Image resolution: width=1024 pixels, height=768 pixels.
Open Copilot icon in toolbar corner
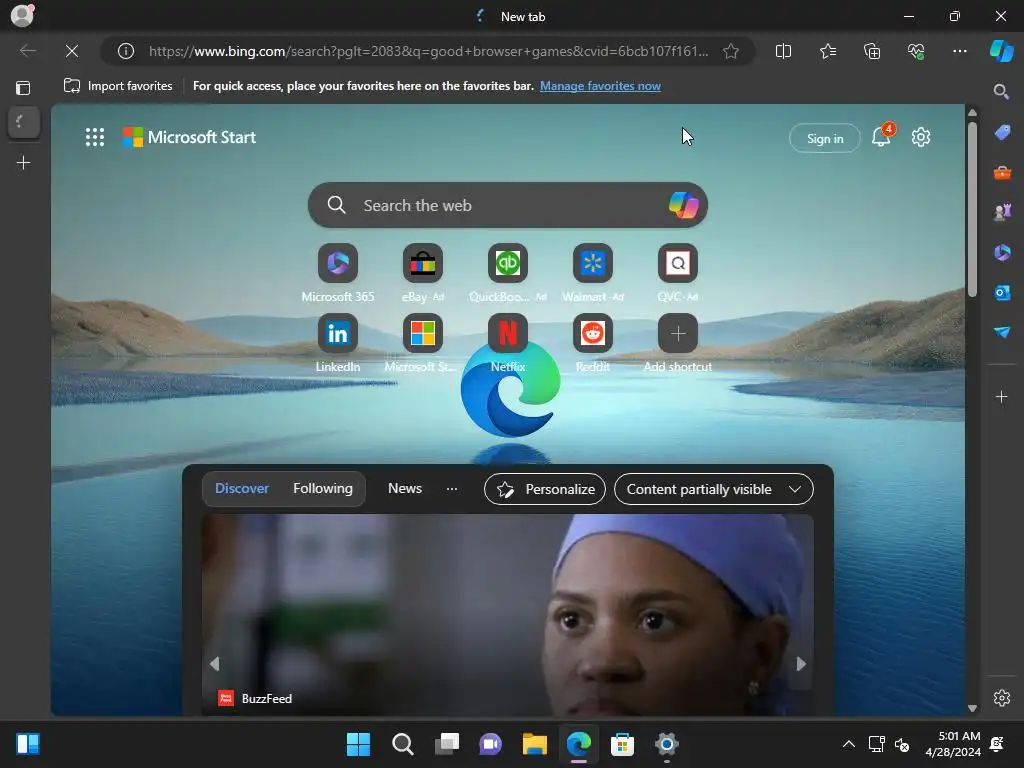[x=1001, y=51]
